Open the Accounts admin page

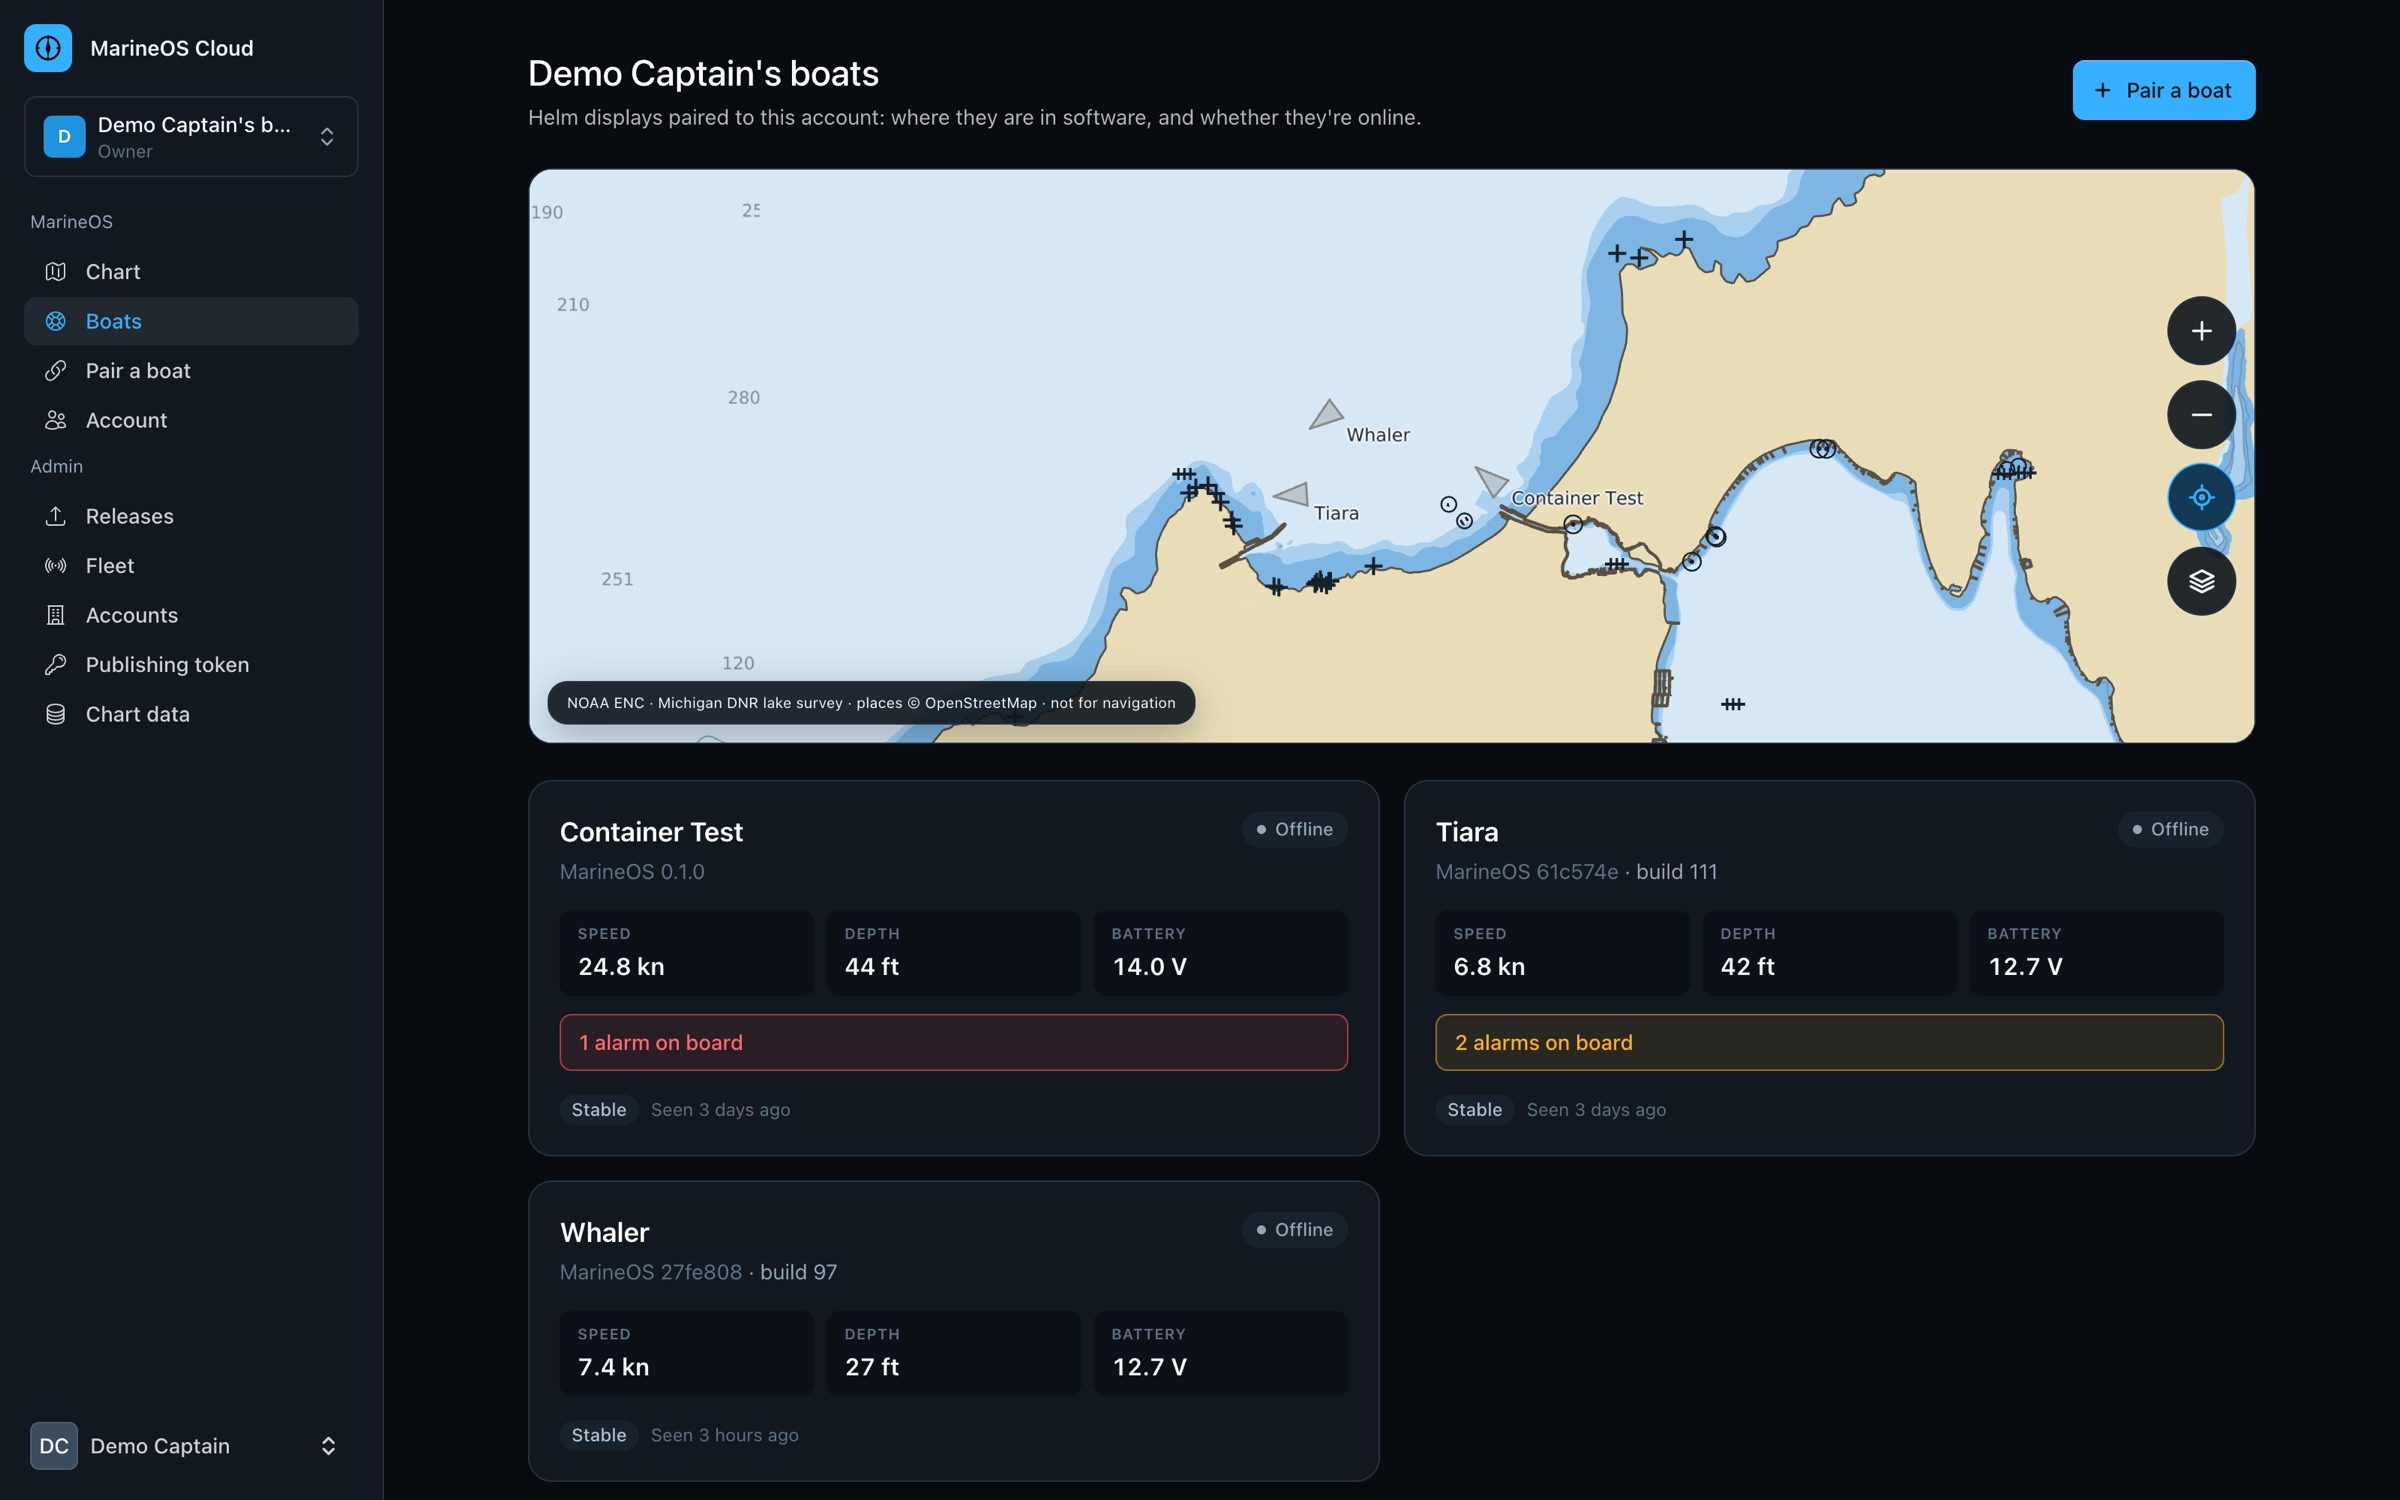(191, 615)
